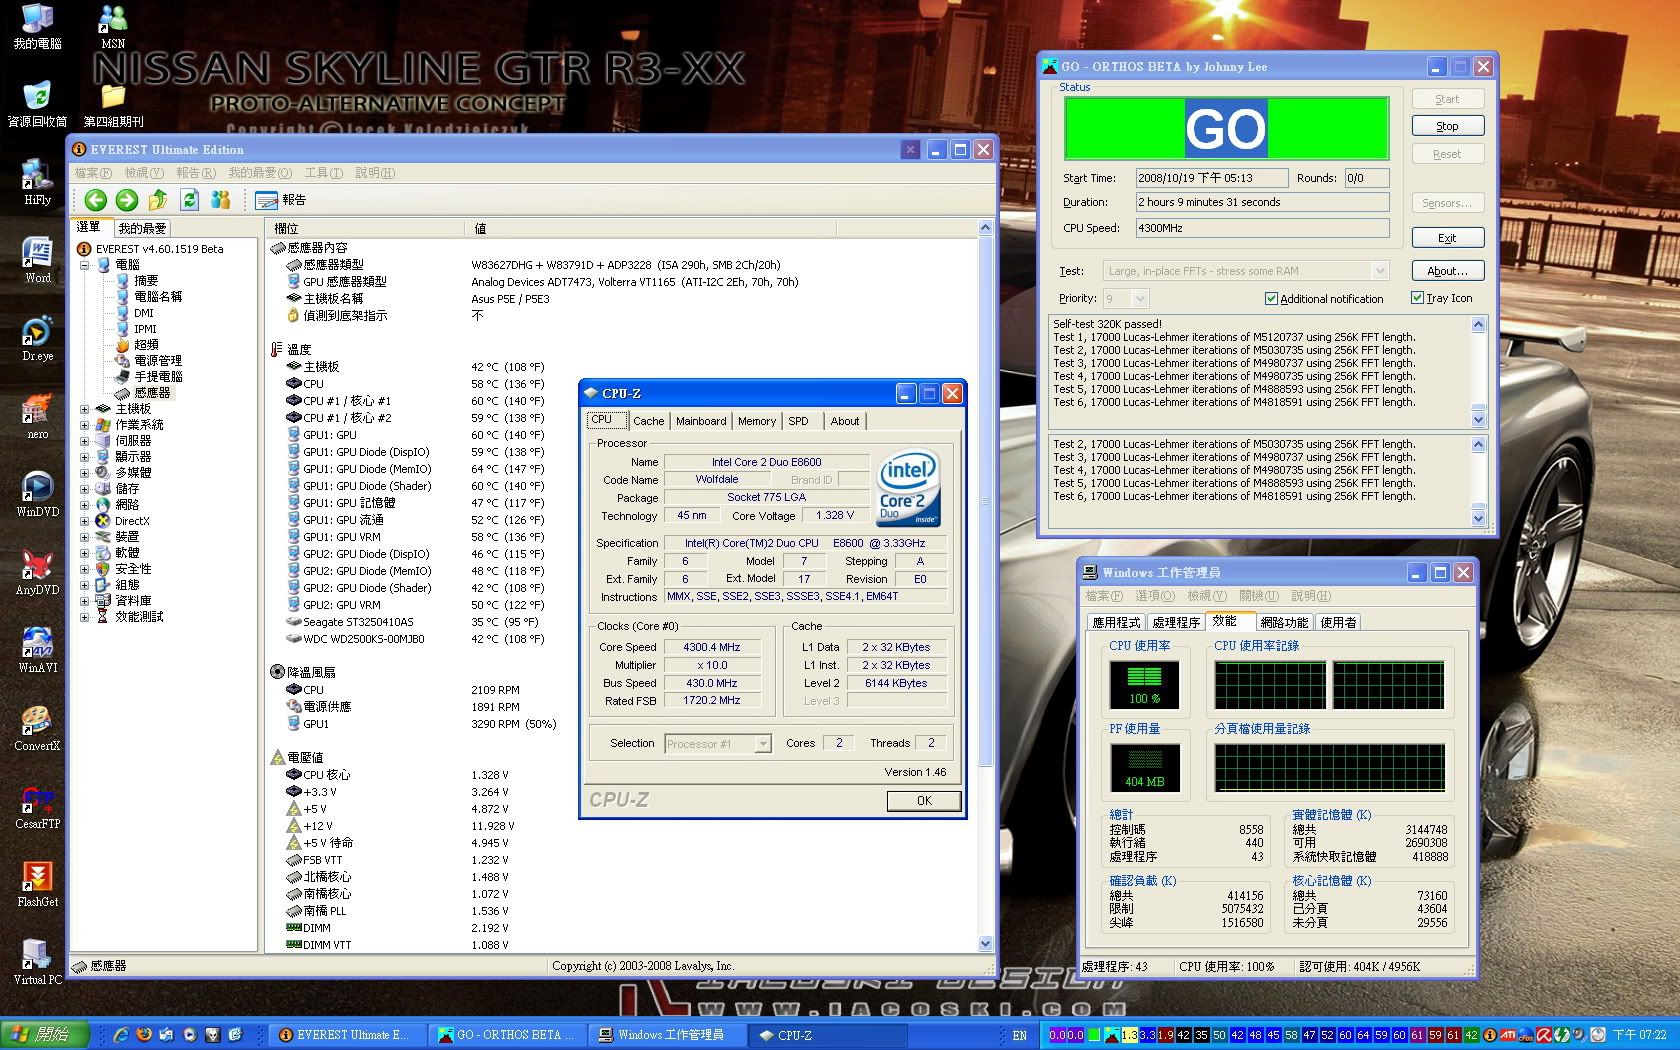Click the EVEREST forward arrow toolbar icon
The height and width of the screenshot is (1050, 1680).
click(127, 200)
